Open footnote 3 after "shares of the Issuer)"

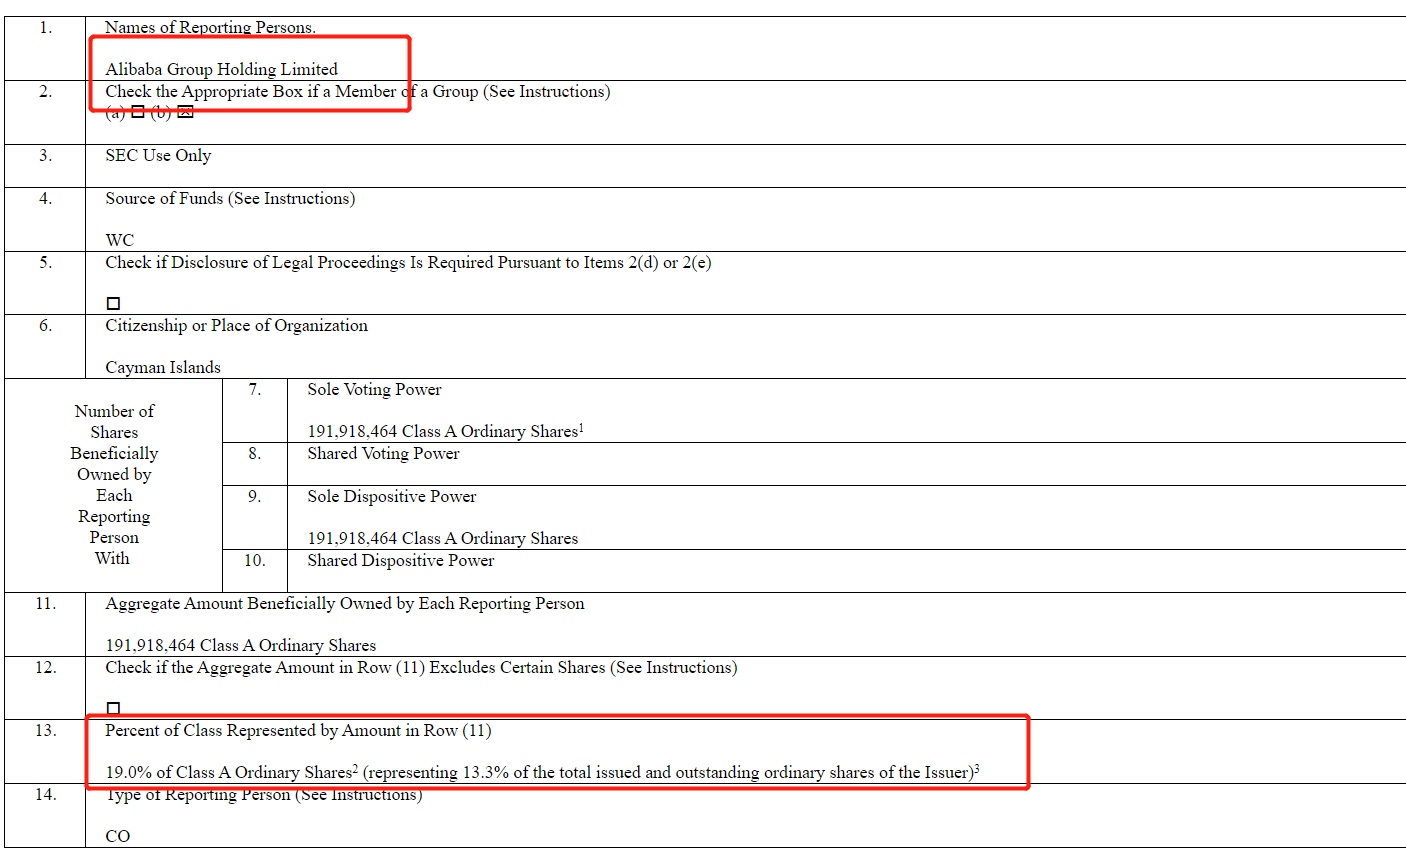tap(977, 769)
